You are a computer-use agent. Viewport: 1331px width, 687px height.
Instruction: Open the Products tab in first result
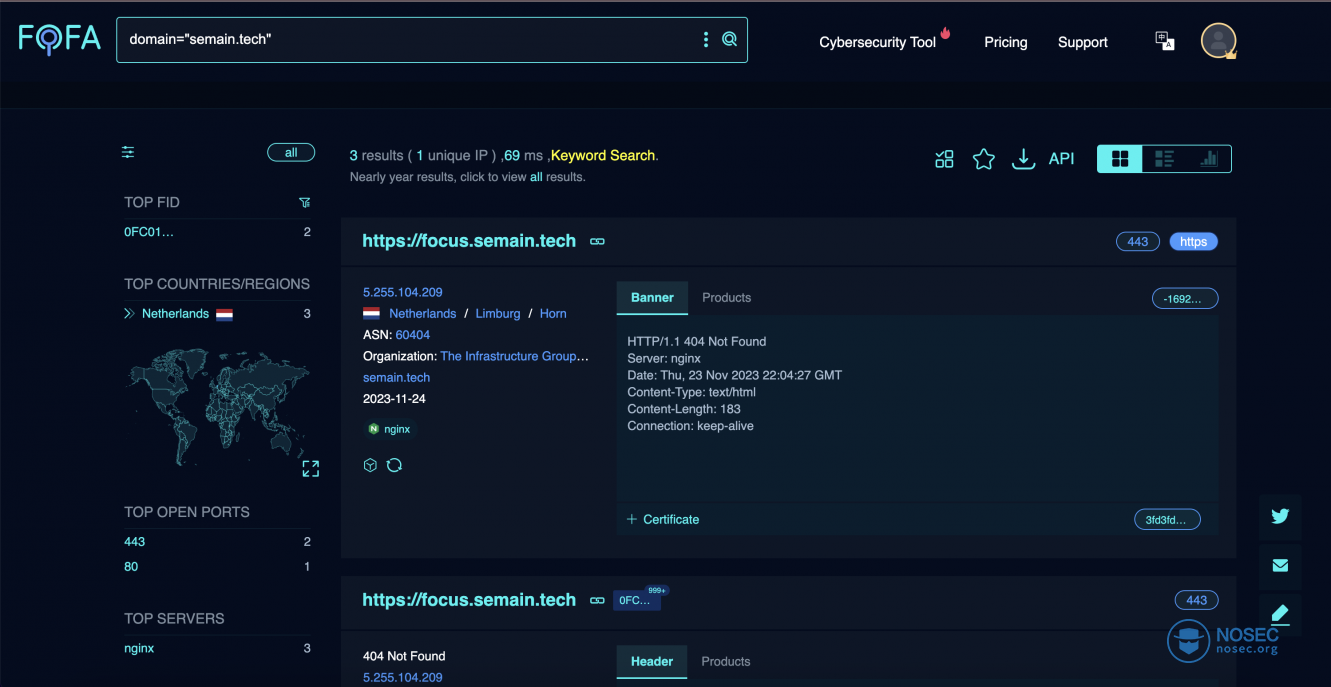tap(726, 297)
